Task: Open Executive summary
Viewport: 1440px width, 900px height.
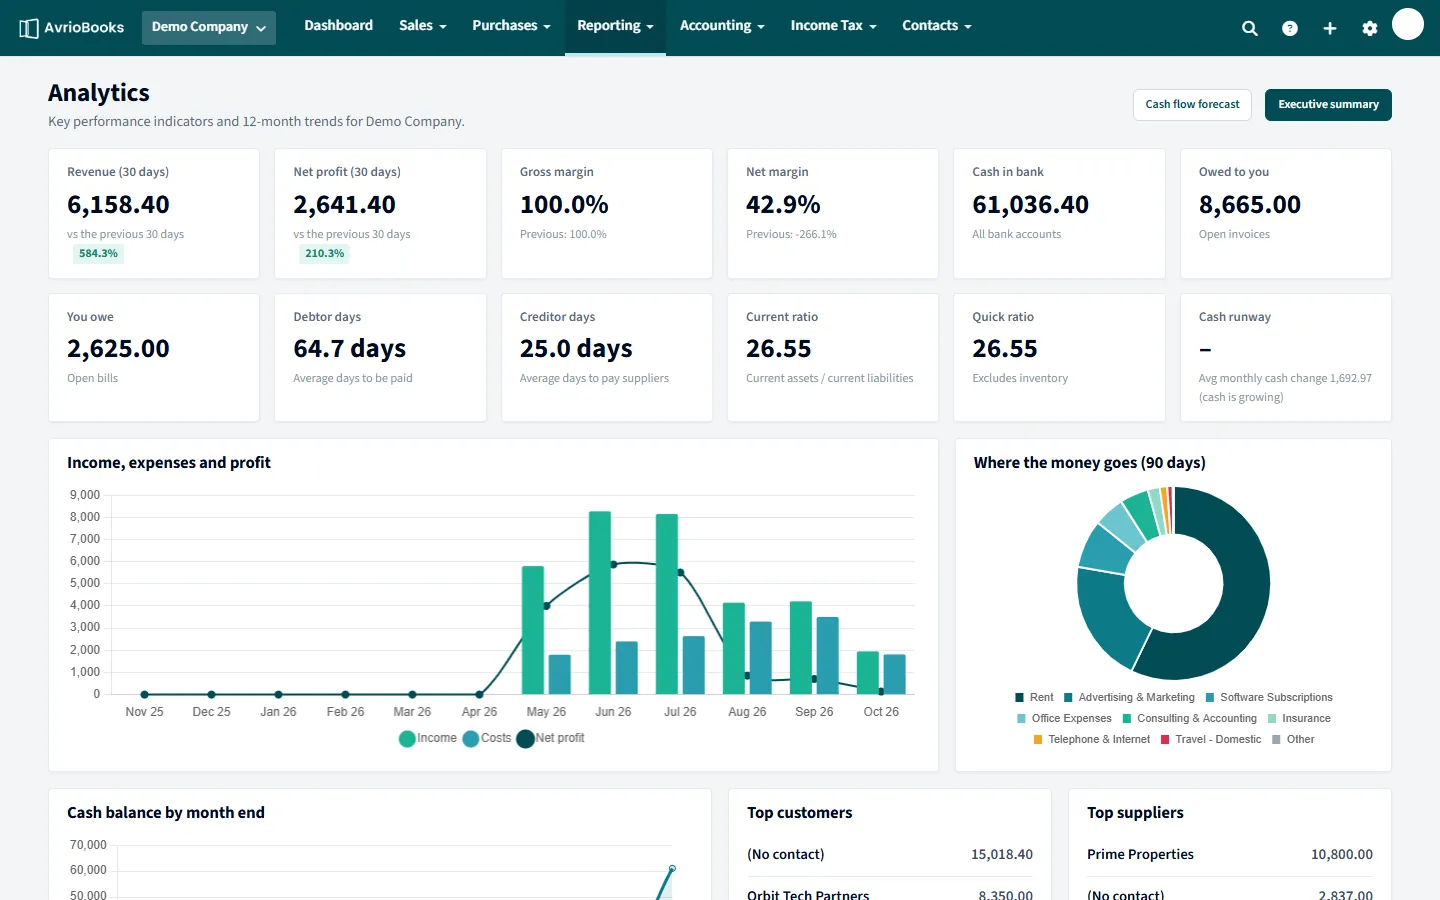Action: [1328, 105]
